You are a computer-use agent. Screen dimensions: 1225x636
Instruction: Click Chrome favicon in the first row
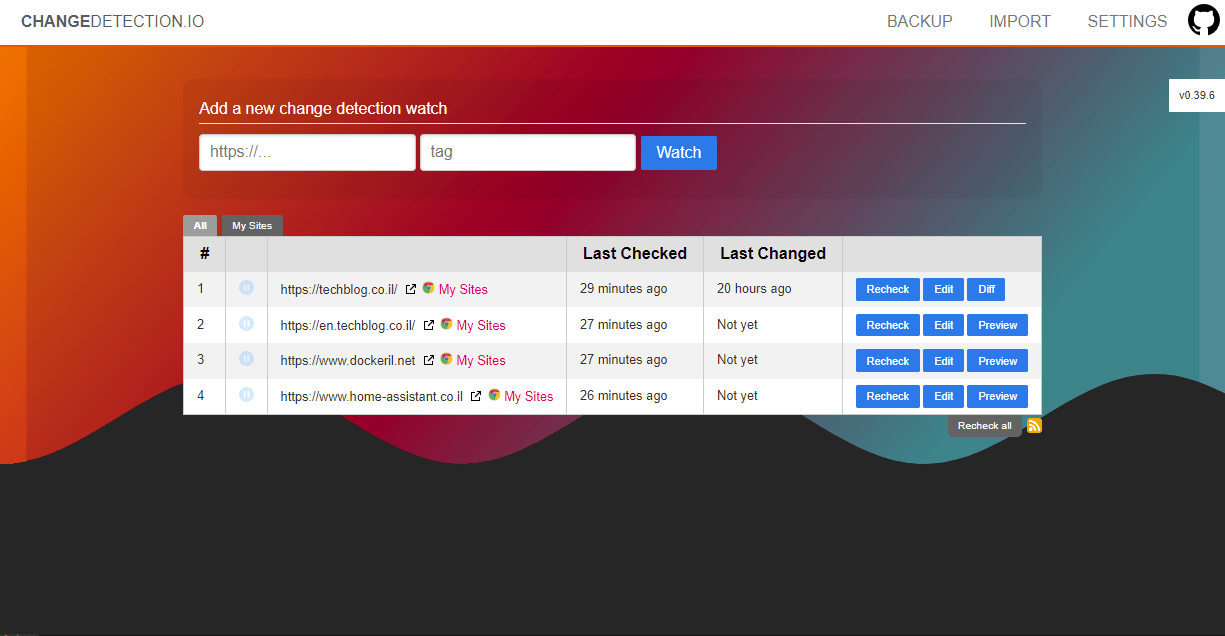pyautogui.click(x=429, y=289)
